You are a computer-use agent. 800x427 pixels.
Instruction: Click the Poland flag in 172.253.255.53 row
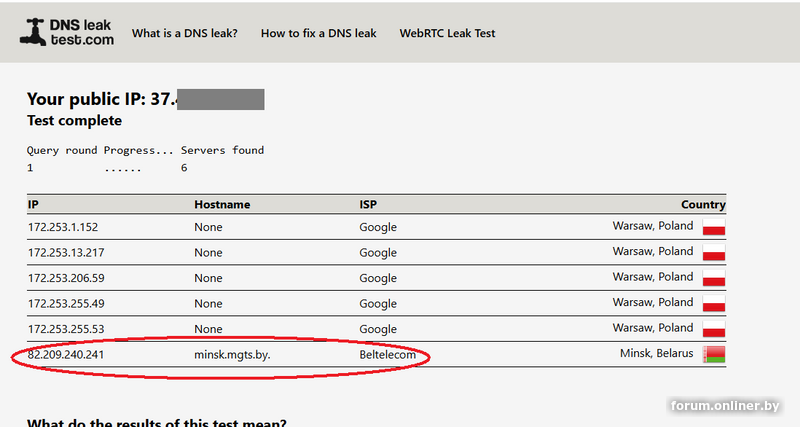click(x=714, y=329)
